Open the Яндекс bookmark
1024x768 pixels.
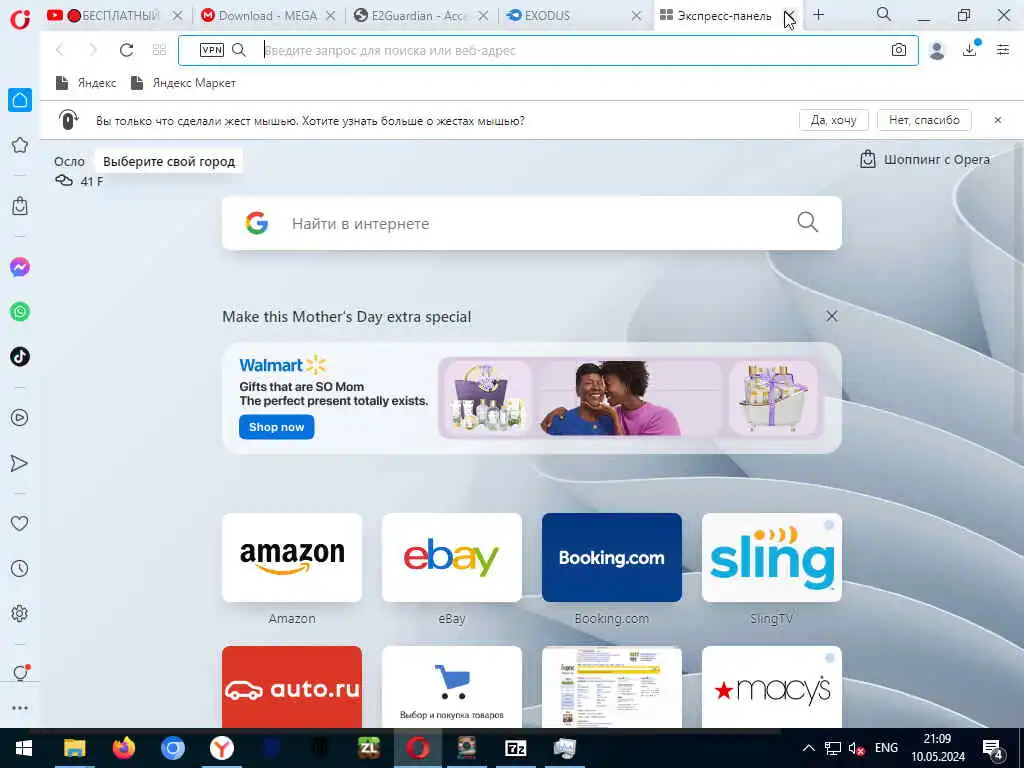(x=86, y=83)
